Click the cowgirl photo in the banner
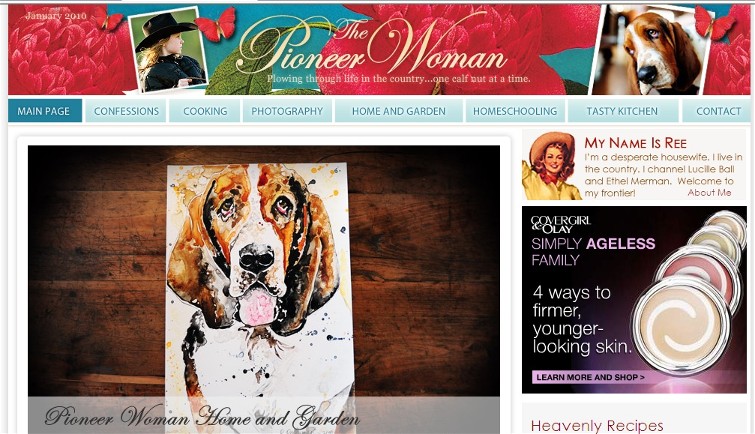The height and width of the screenshot is (434, 755). click(x=168, y=51)
